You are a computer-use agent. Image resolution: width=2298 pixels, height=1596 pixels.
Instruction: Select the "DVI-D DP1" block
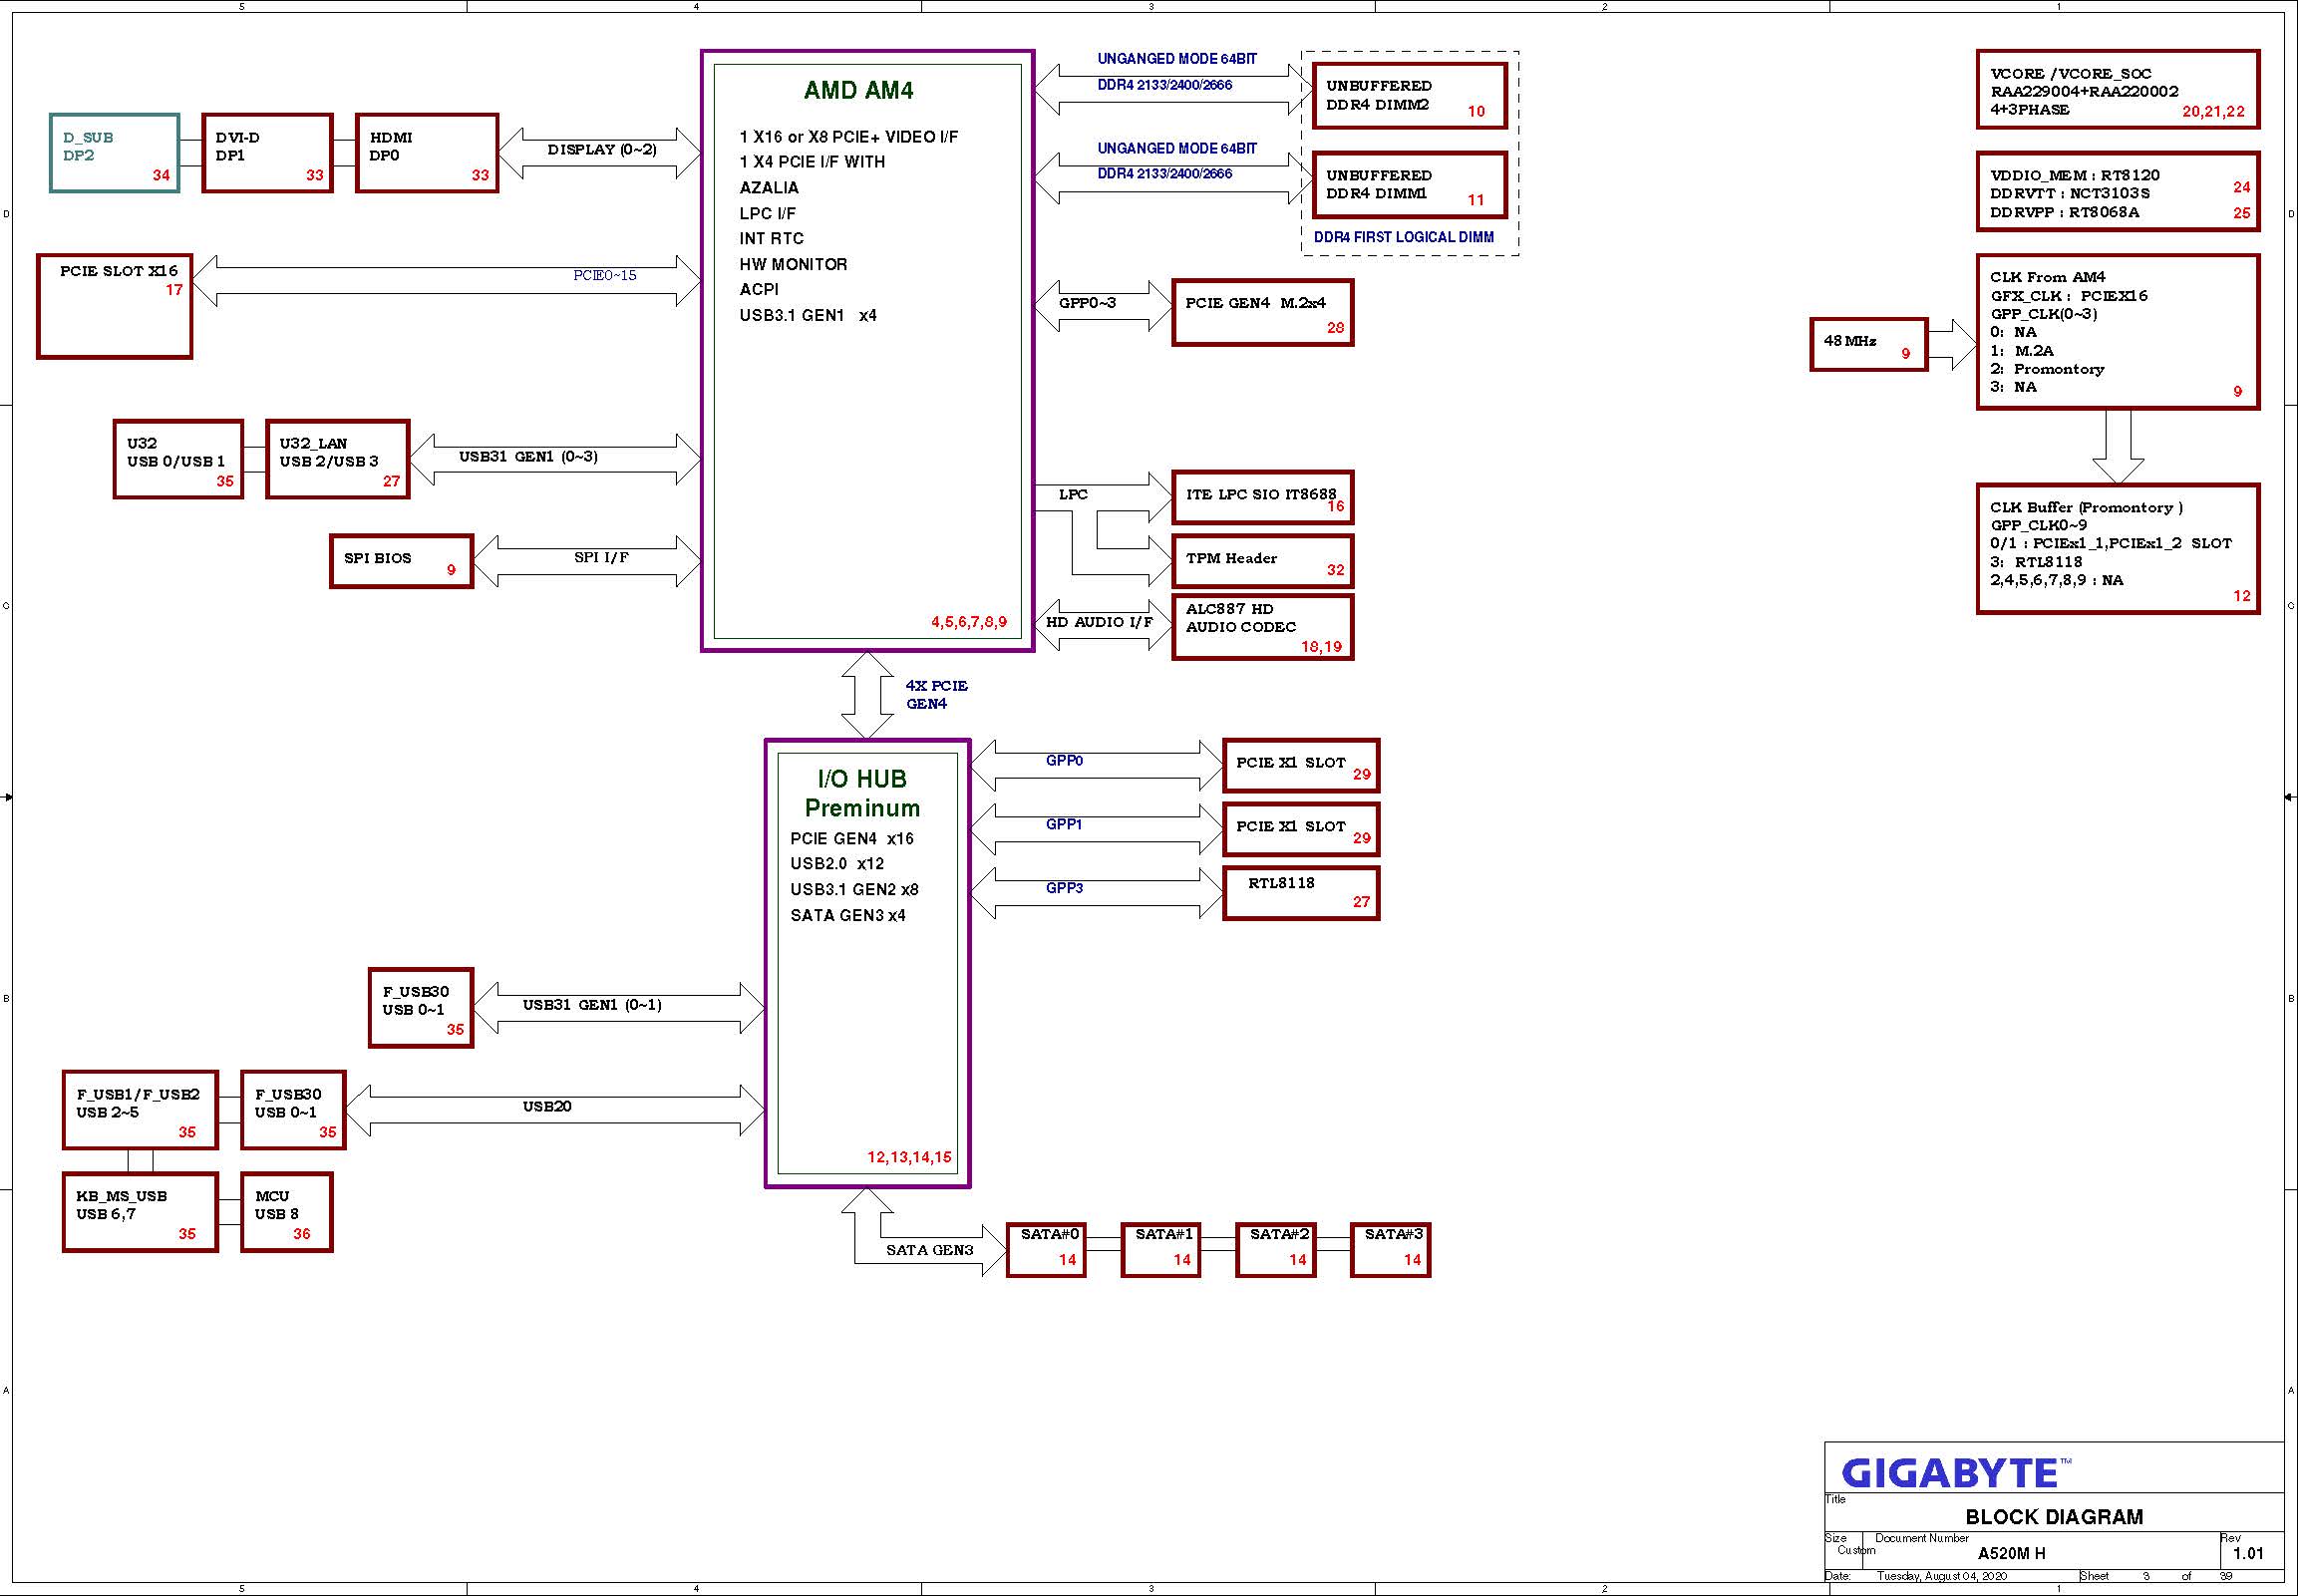click(267, 153)
